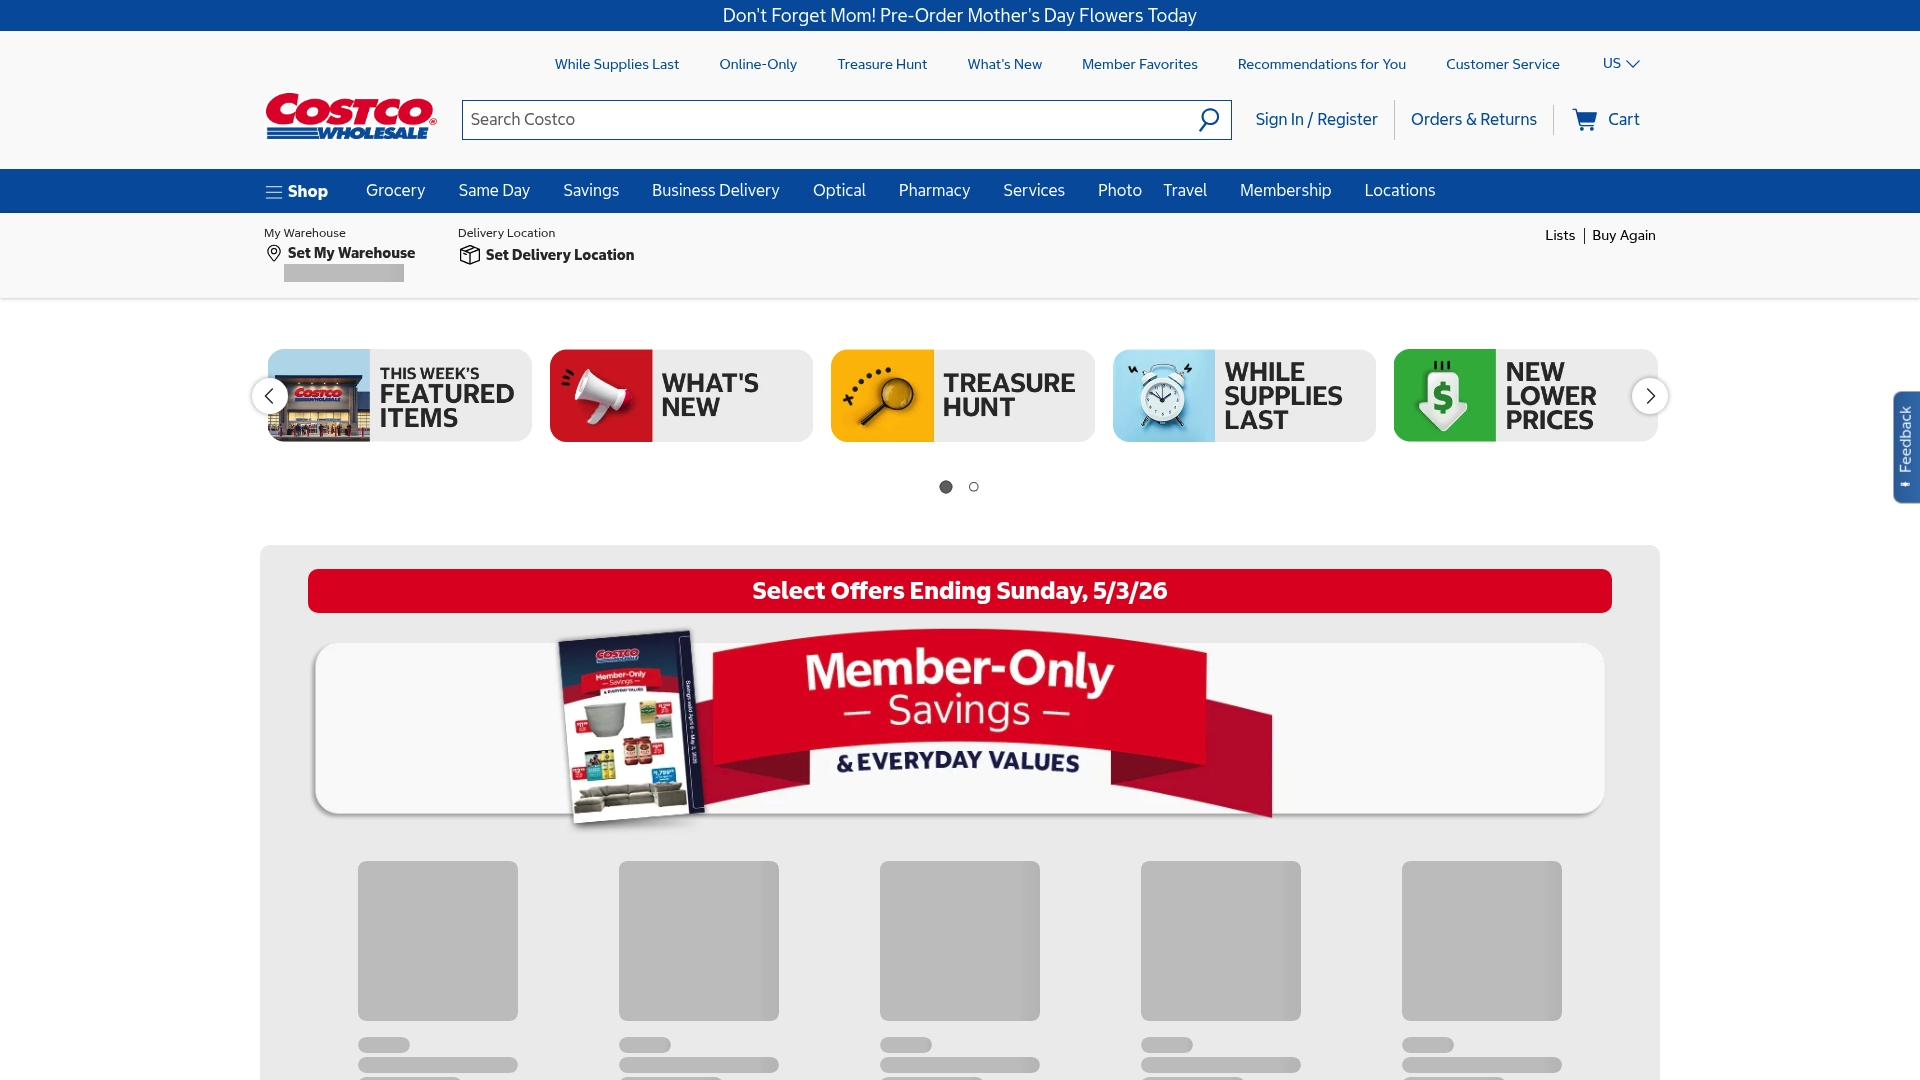Click the delivery box icon
This screenshot has height=1080, width=1920.
click(x=469, y=255)
